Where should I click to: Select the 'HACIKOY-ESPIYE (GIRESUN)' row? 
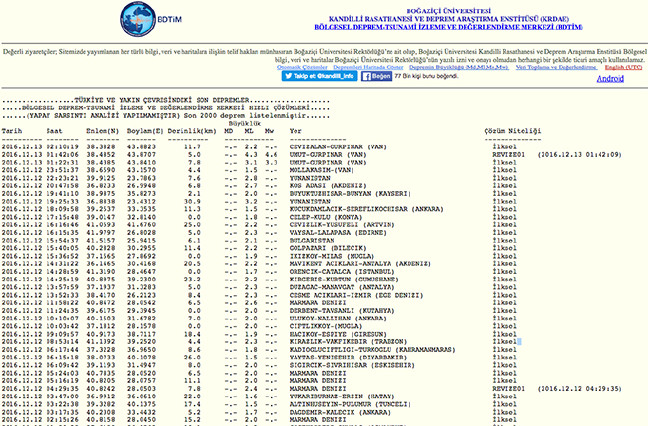pos(259,334)
